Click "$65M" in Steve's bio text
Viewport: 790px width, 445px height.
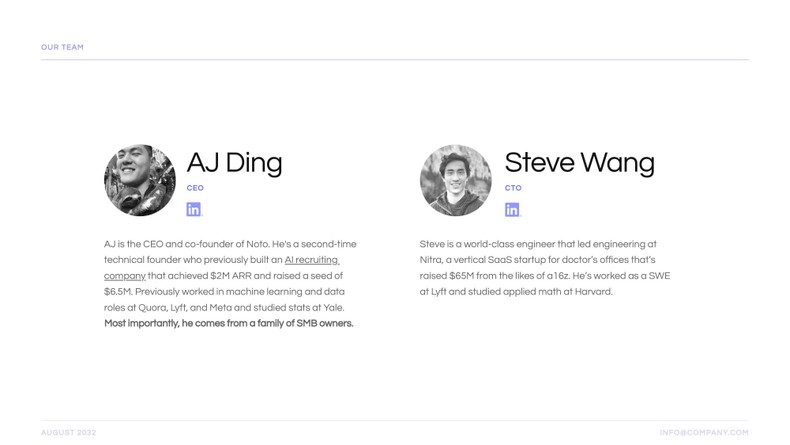[x=466, y=276]
